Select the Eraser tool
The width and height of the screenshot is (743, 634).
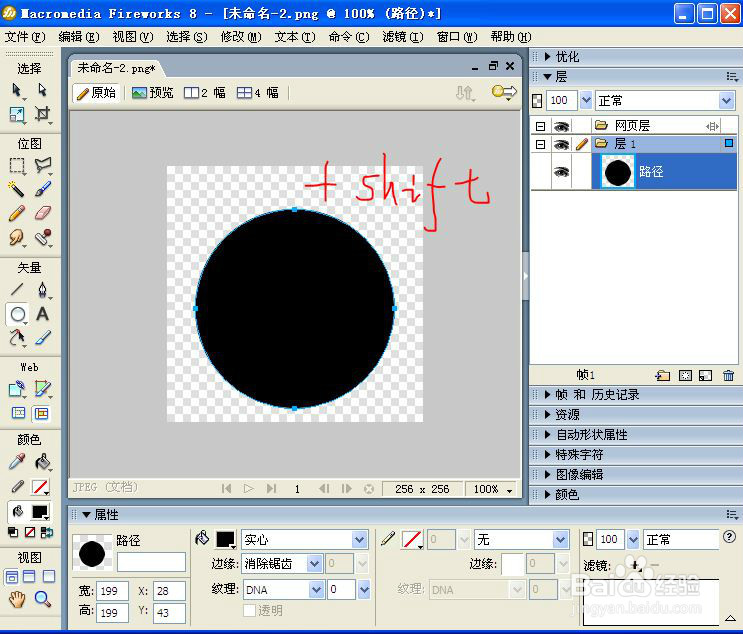43,213
